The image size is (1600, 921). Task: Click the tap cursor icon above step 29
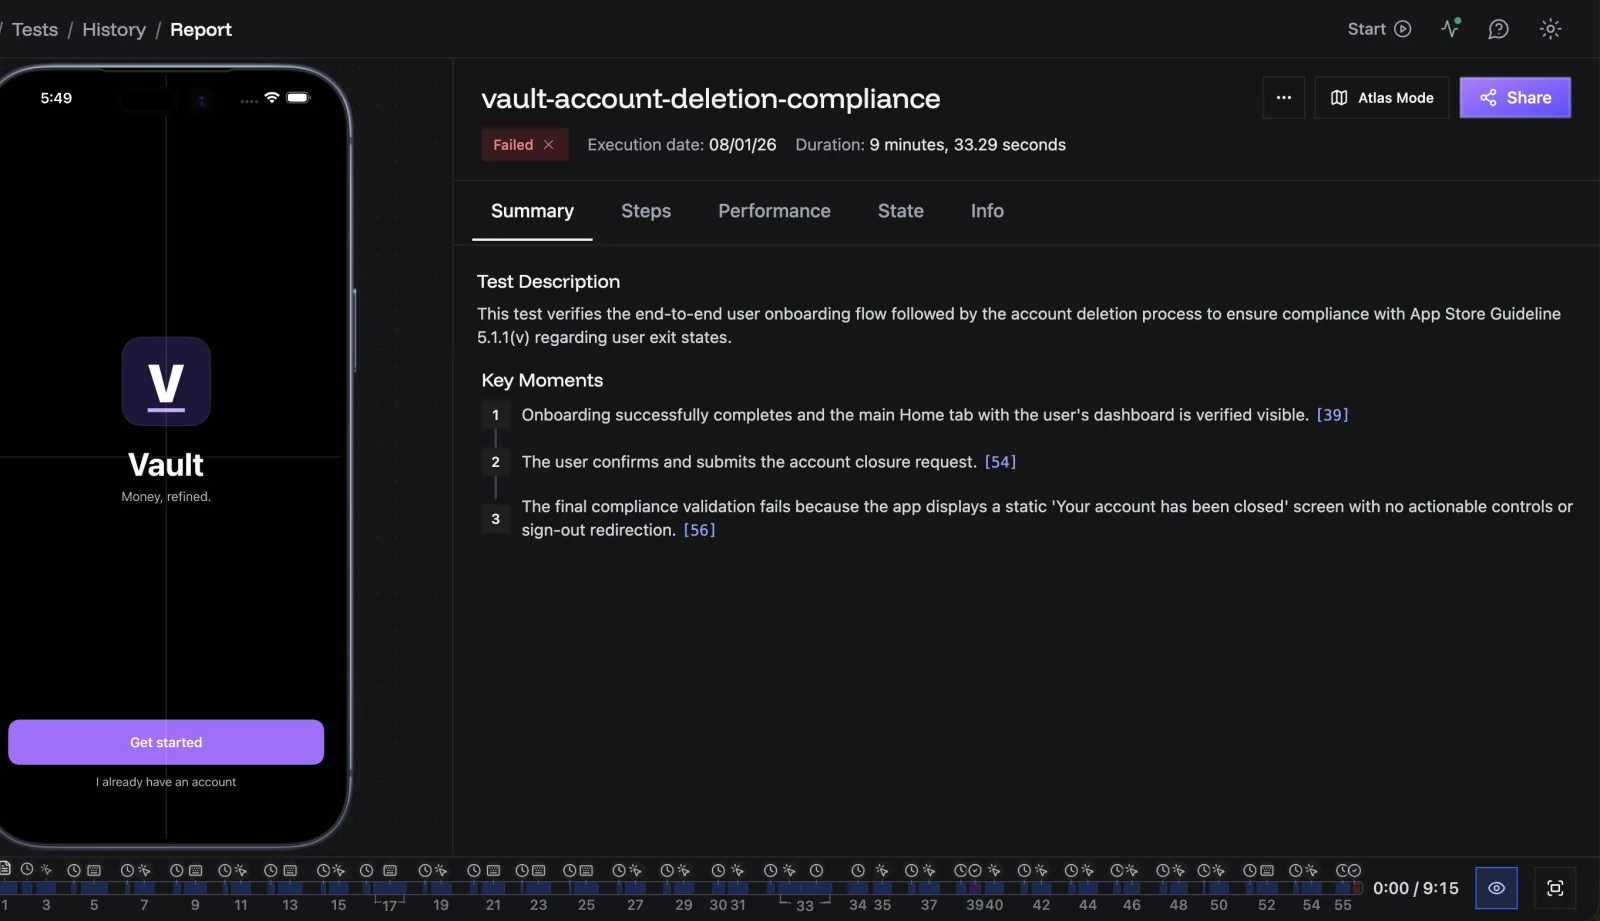[683, 871]
